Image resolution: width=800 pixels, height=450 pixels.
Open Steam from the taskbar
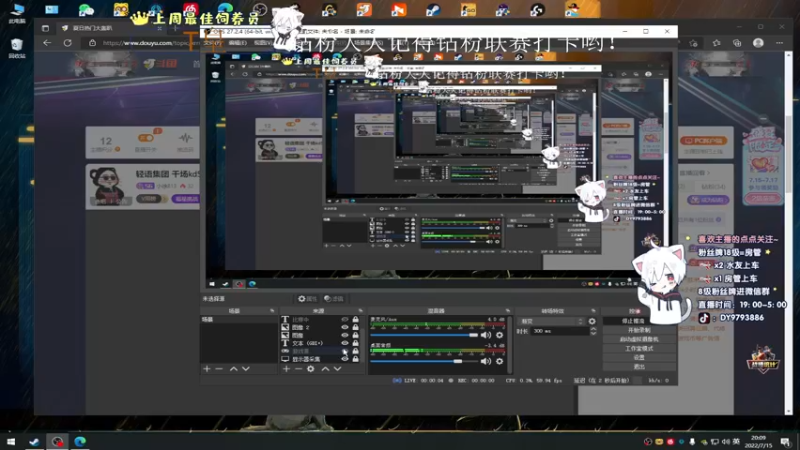34,441
